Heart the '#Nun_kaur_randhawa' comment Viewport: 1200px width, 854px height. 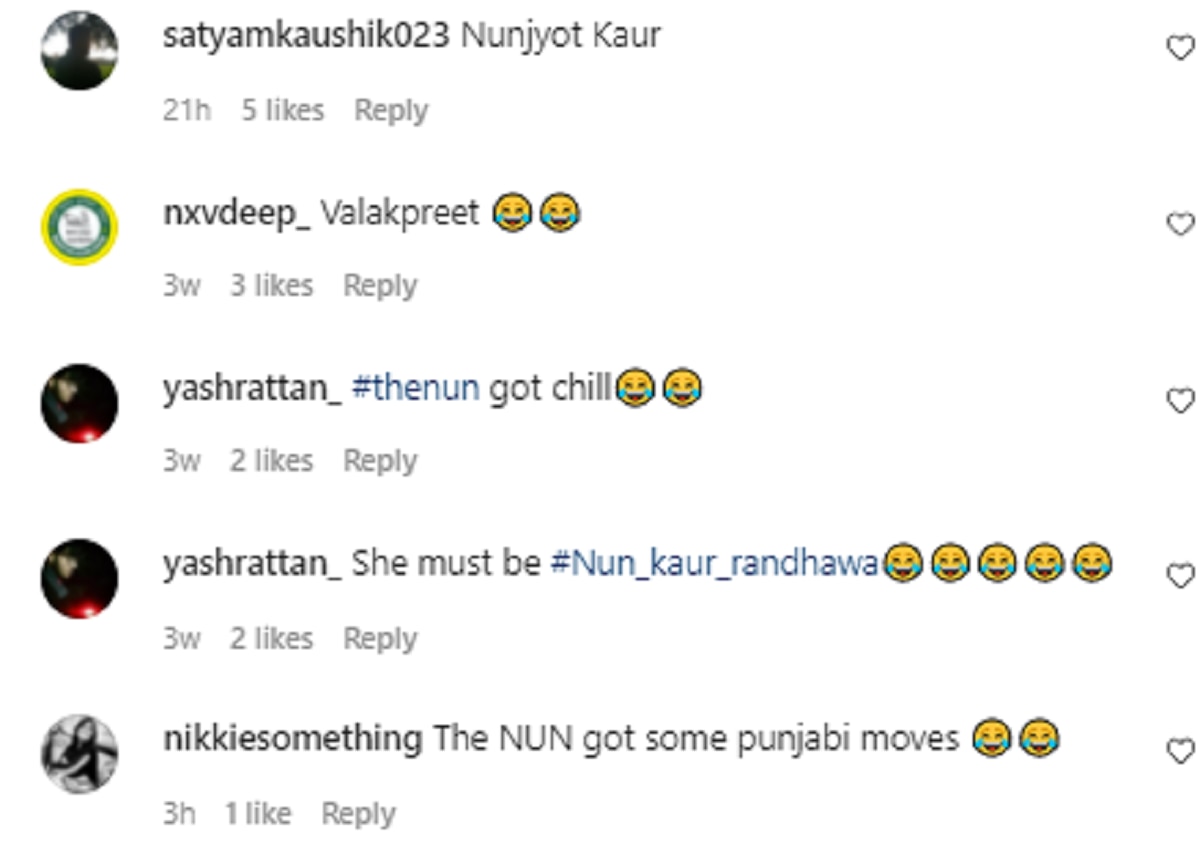tap(1181, 575)
